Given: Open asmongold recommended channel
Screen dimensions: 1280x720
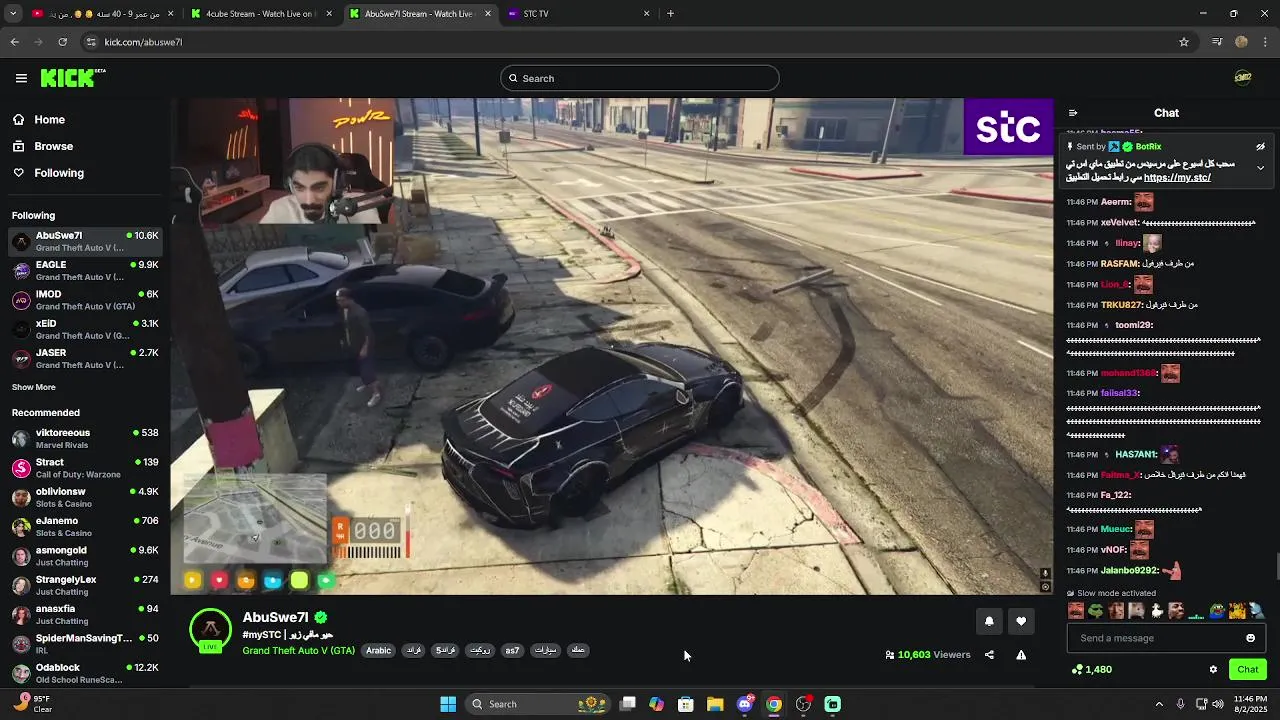Looking at the screenshot, I should coord(85,556).
